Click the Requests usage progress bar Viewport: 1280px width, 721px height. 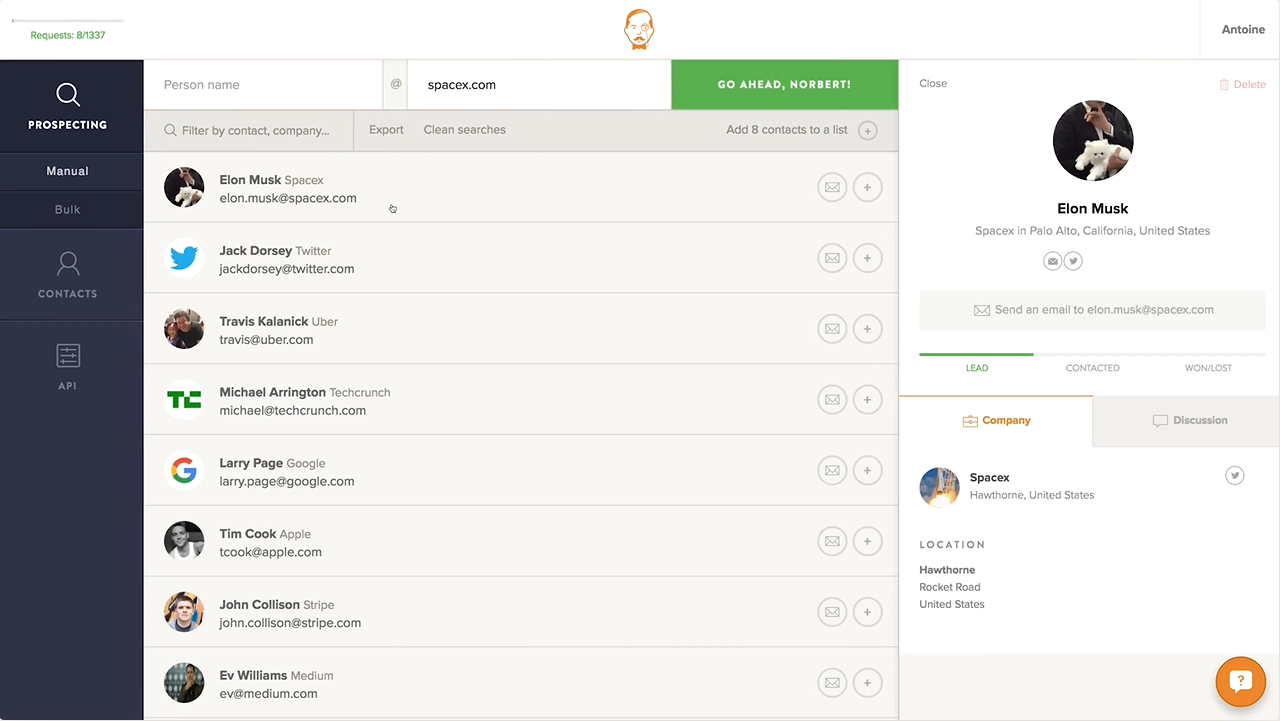[x=68, y=20]
